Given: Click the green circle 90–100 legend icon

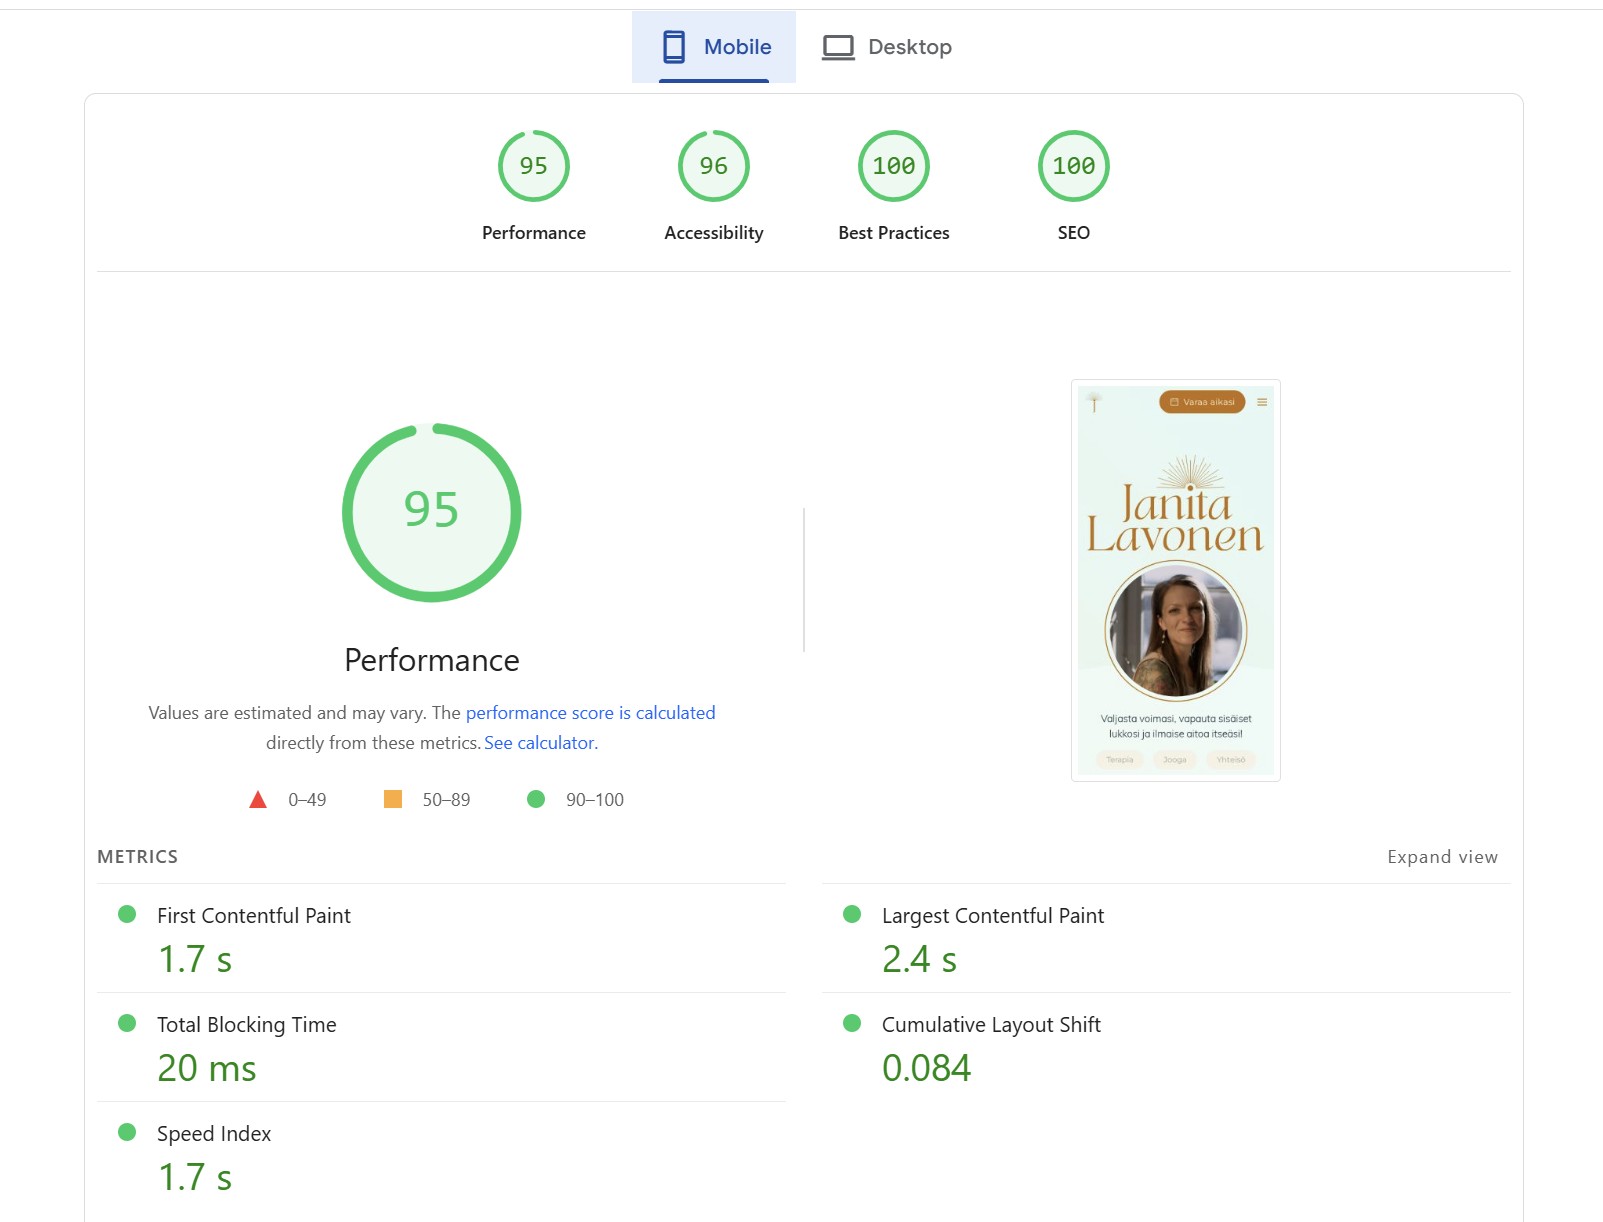Looking at the screenshot, I should click(536, 799).
